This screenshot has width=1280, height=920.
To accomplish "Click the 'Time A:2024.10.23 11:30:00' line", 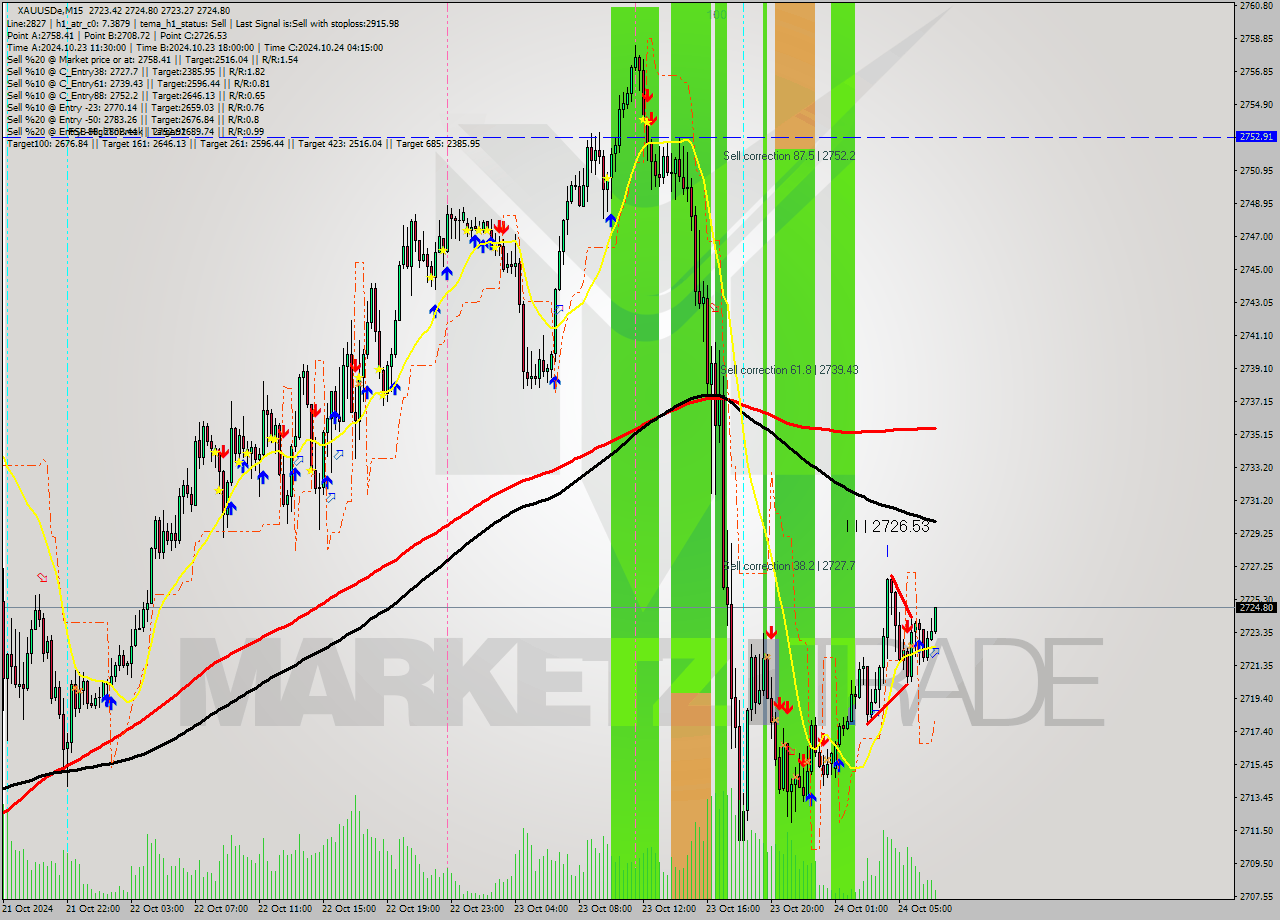I will (x=194, y=47).
